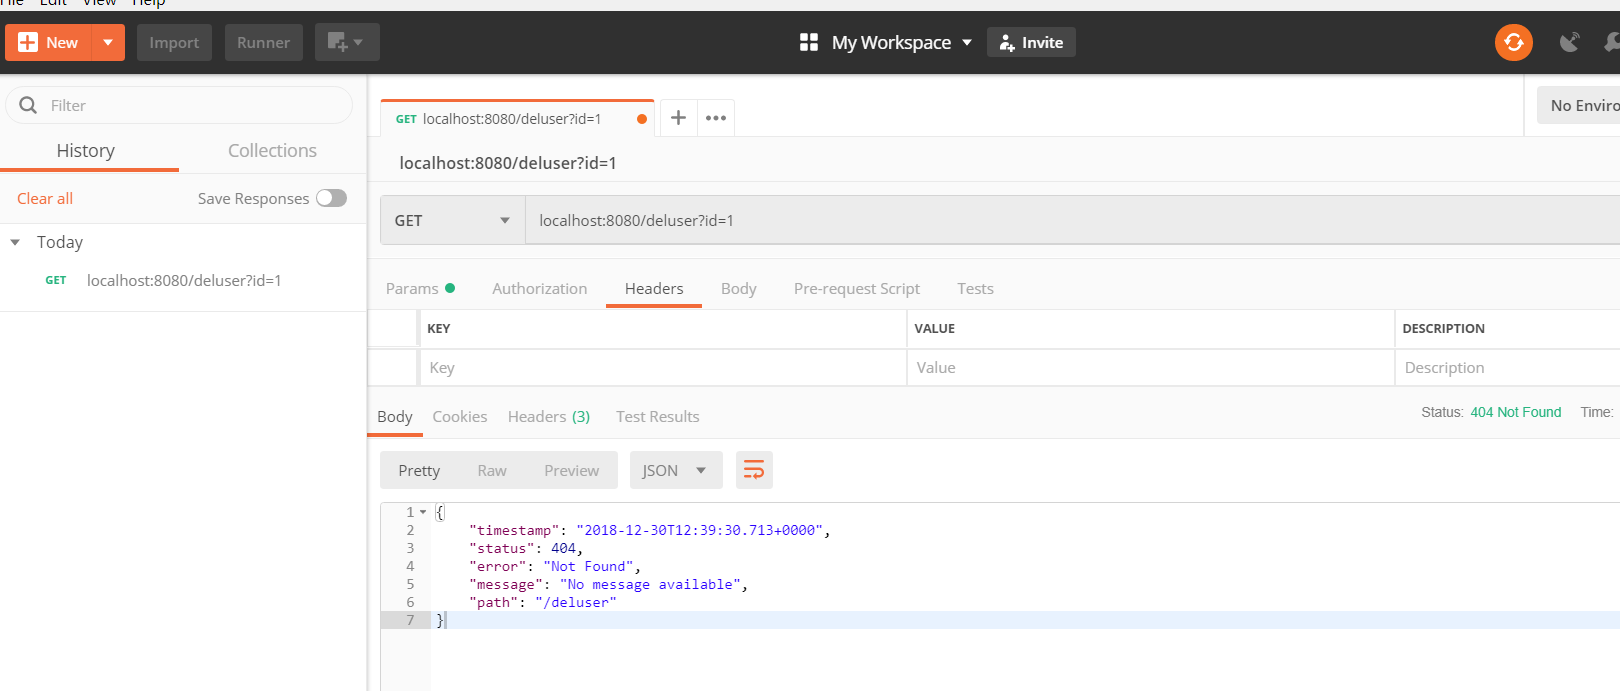The height and width of the screenshot is (691, 1620).
Task: Toggle the Save Responses switch
Action: (331, 198)
